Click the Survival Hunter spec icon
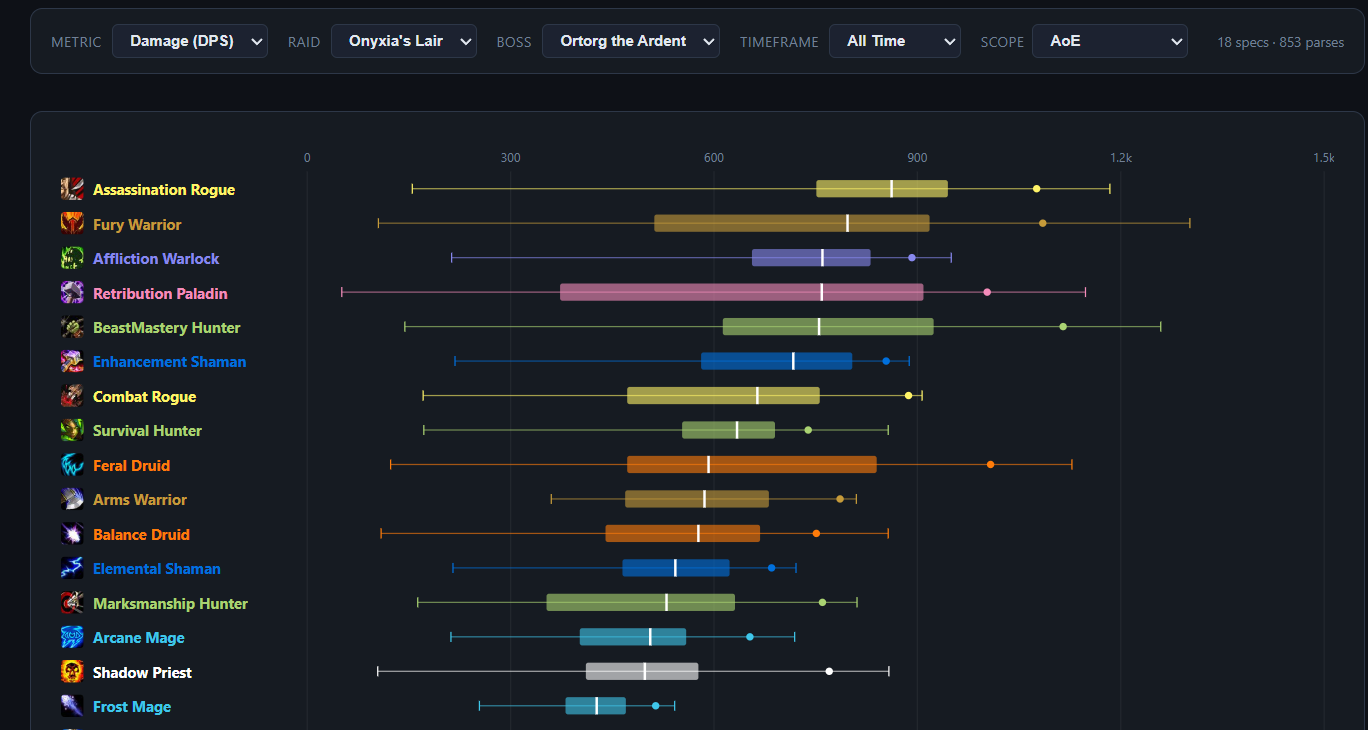This screenshot has width=1368, height=730. [x=72, y=430]
